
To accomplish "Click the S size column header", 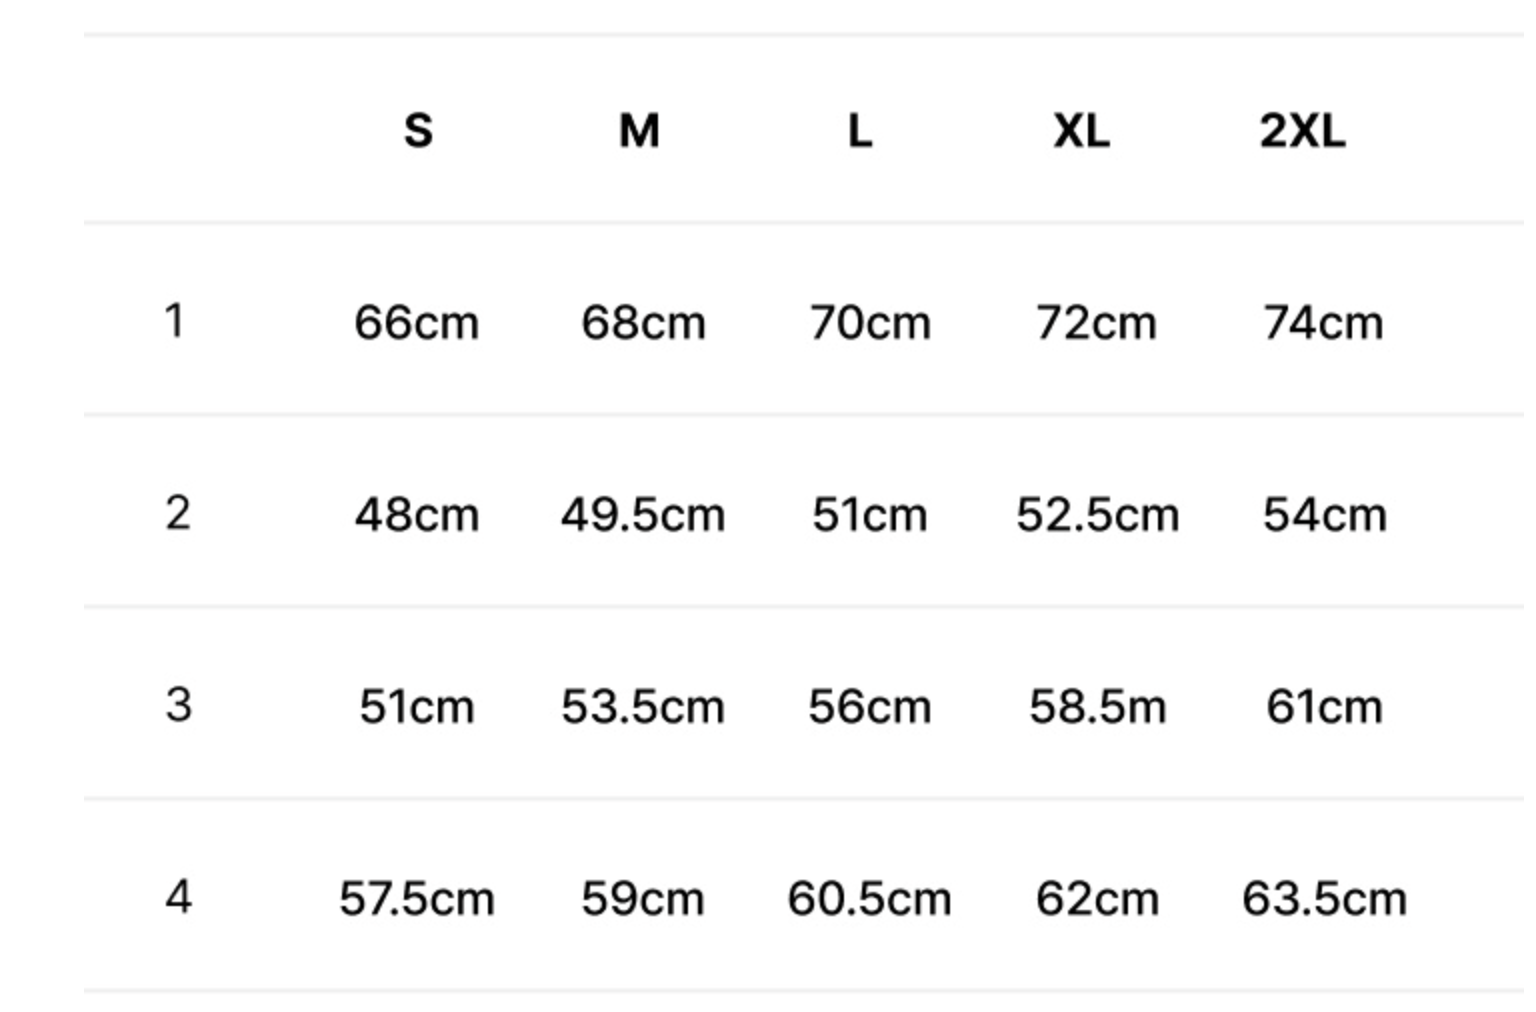I will point(418,130).
